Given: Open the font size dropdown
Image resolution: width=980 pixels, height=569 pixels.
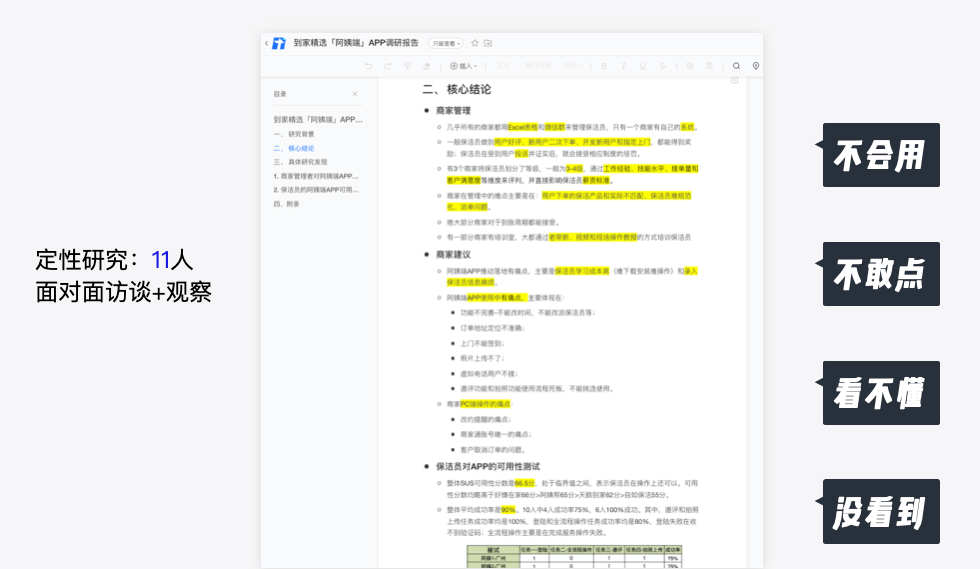Looking at the screenshot, I should 573,66.
